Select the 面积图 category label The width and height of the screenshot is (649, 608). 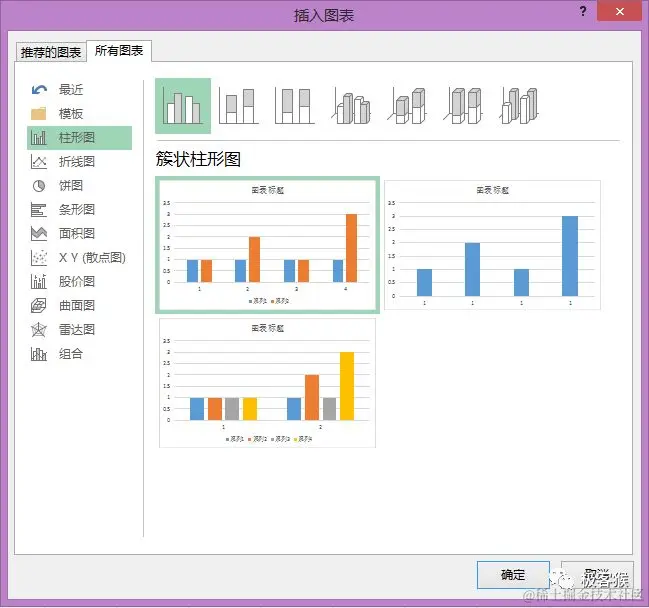(77, 233)
